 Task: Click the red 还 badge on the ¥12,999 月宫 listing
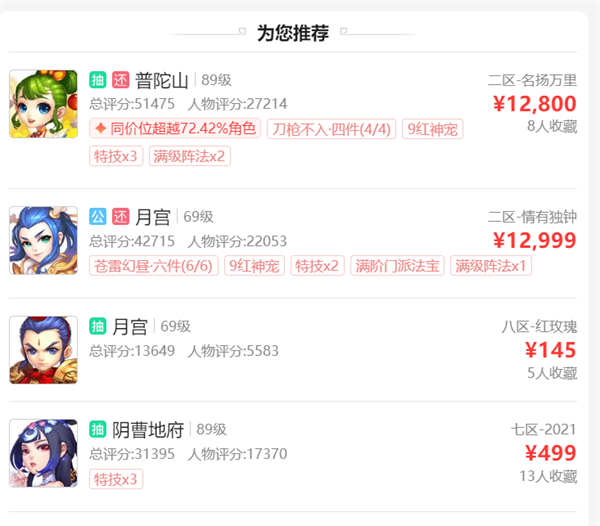coord(121,217)
